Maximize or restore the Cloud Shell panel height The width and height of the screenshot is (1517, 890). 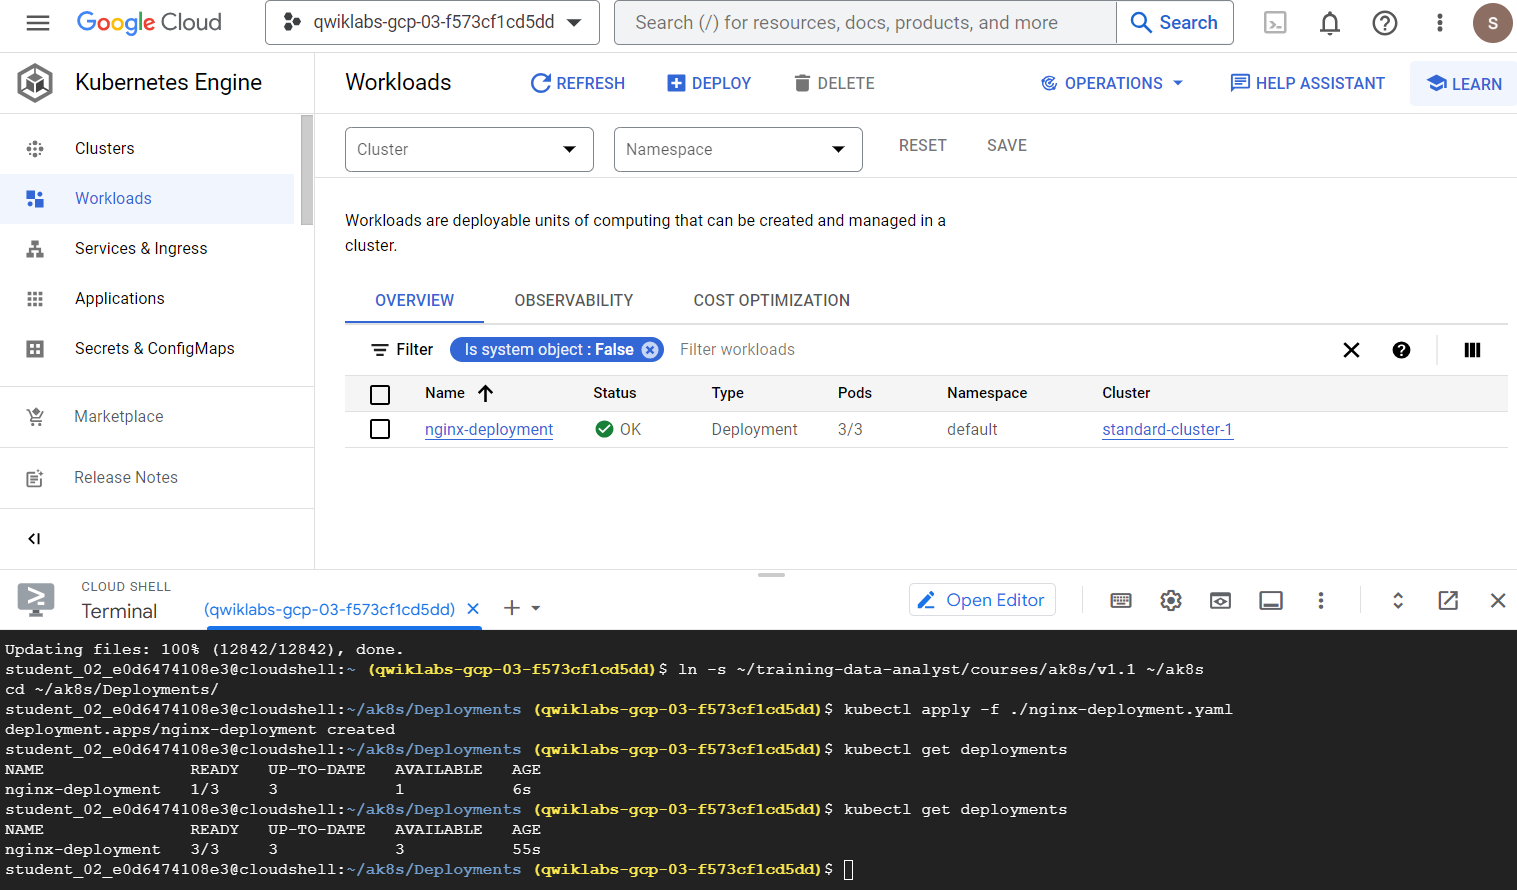click(1398, 600)
